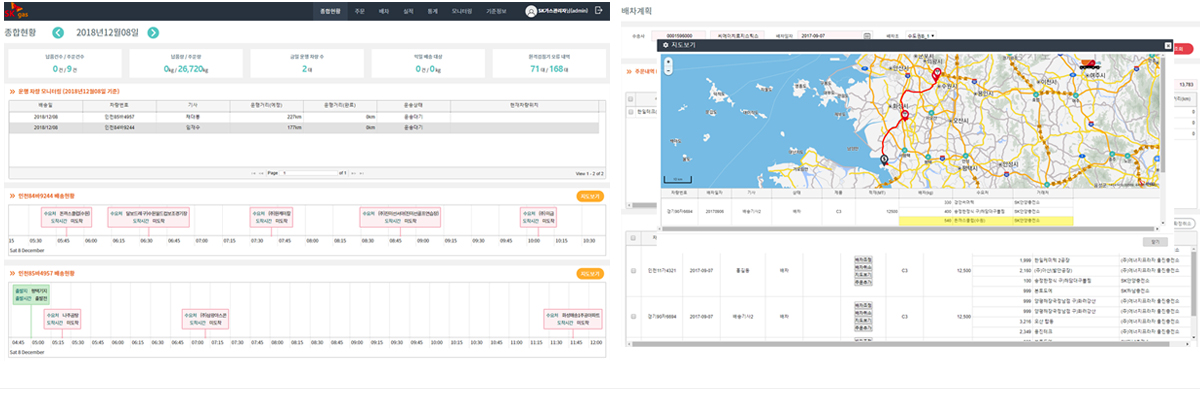Click the 71대/168대 summary card
This screenshot has height=397, width=1200.
coord(550,64)
